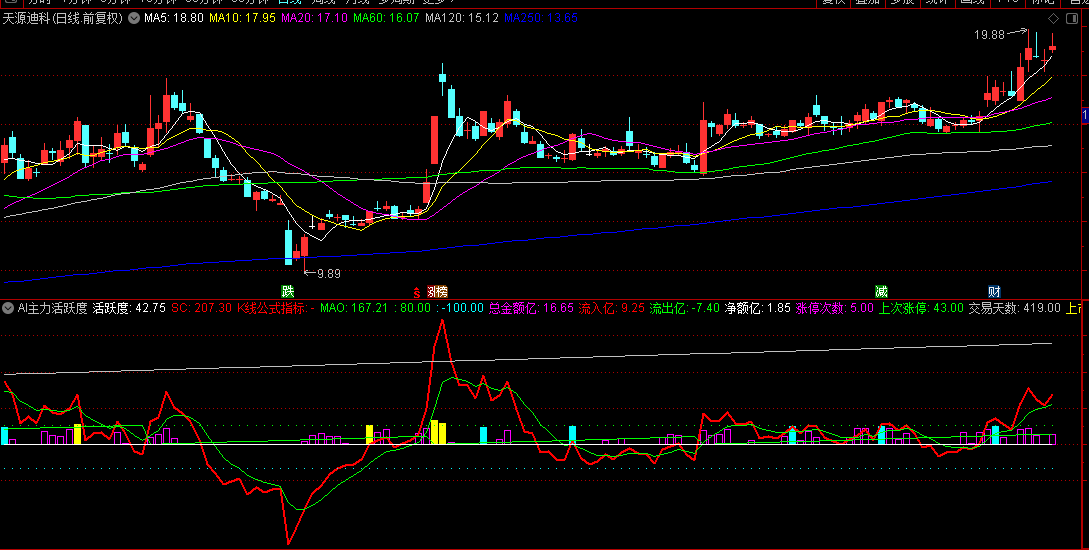Click the 活跃度: 42.75 value
The image size is (1089, 550).
click(x=129, y=308)
